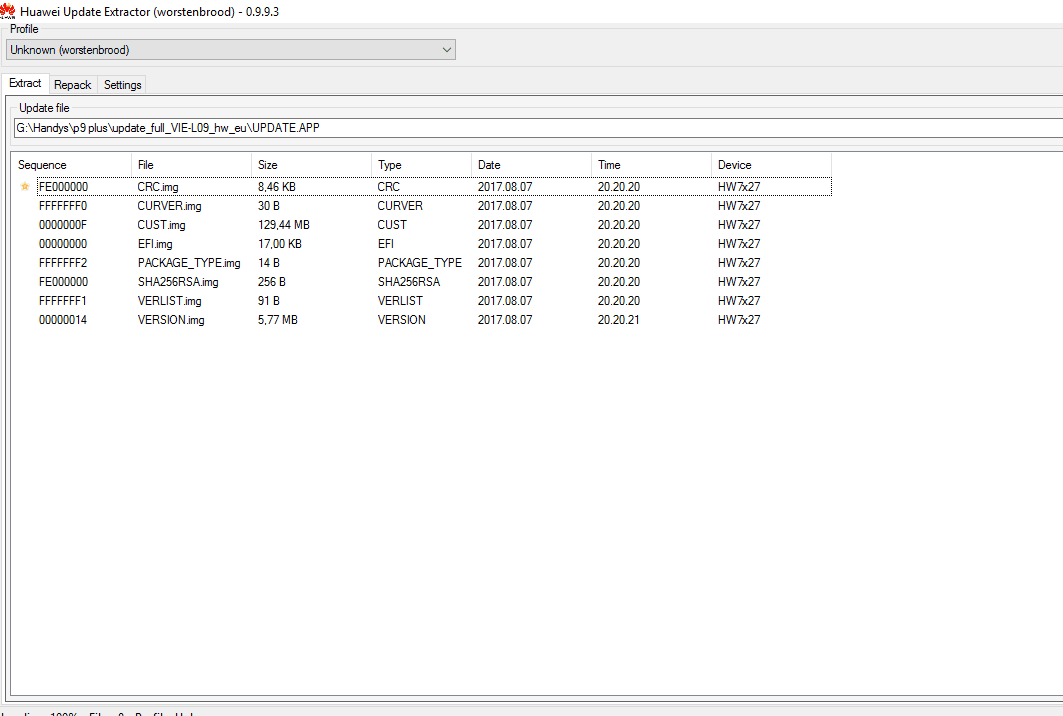
Task: Select the PACKAGE_TYPE.img file entry
Action: tap(189, 262)
